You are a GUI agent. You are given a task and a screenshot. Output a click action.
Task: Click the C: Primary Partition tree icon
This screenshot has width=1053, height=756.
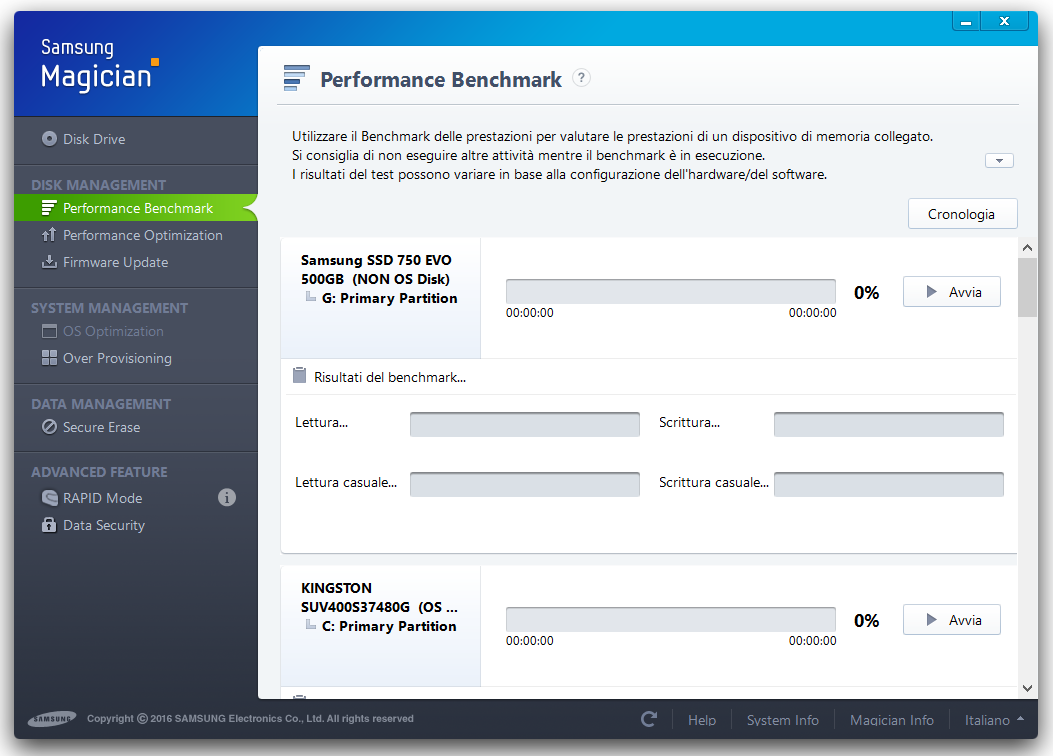click(311, 624)
